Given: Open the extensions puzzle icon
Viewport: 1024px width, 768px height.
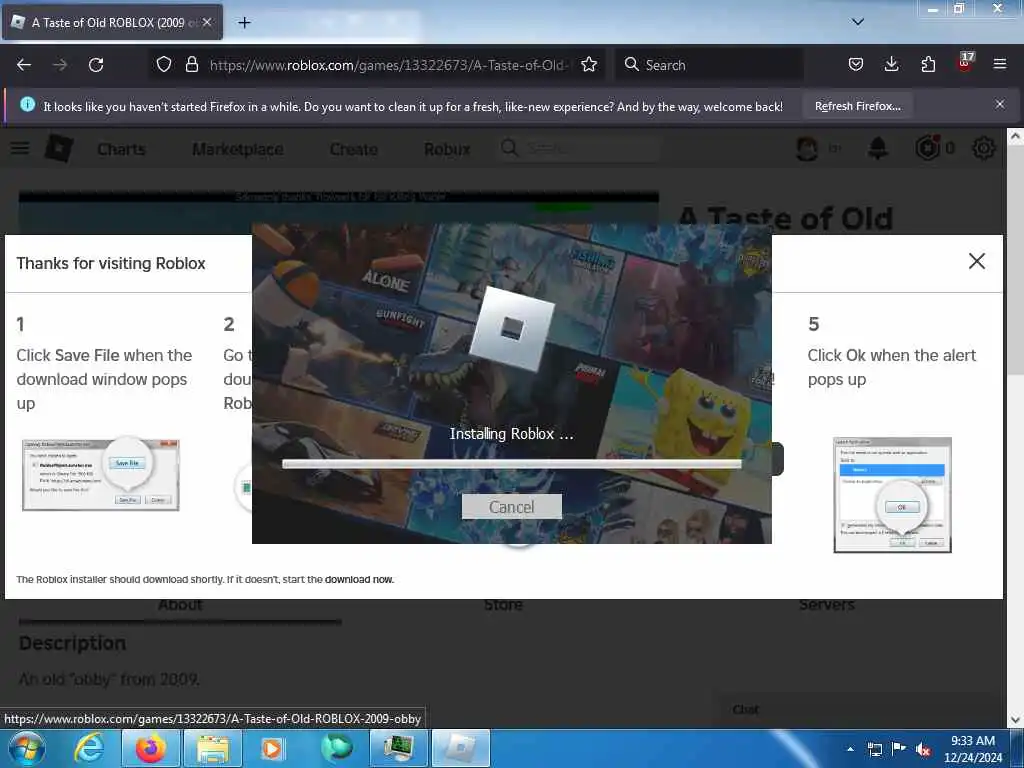Looking at the screenshot, I should [x=928, y=64].
